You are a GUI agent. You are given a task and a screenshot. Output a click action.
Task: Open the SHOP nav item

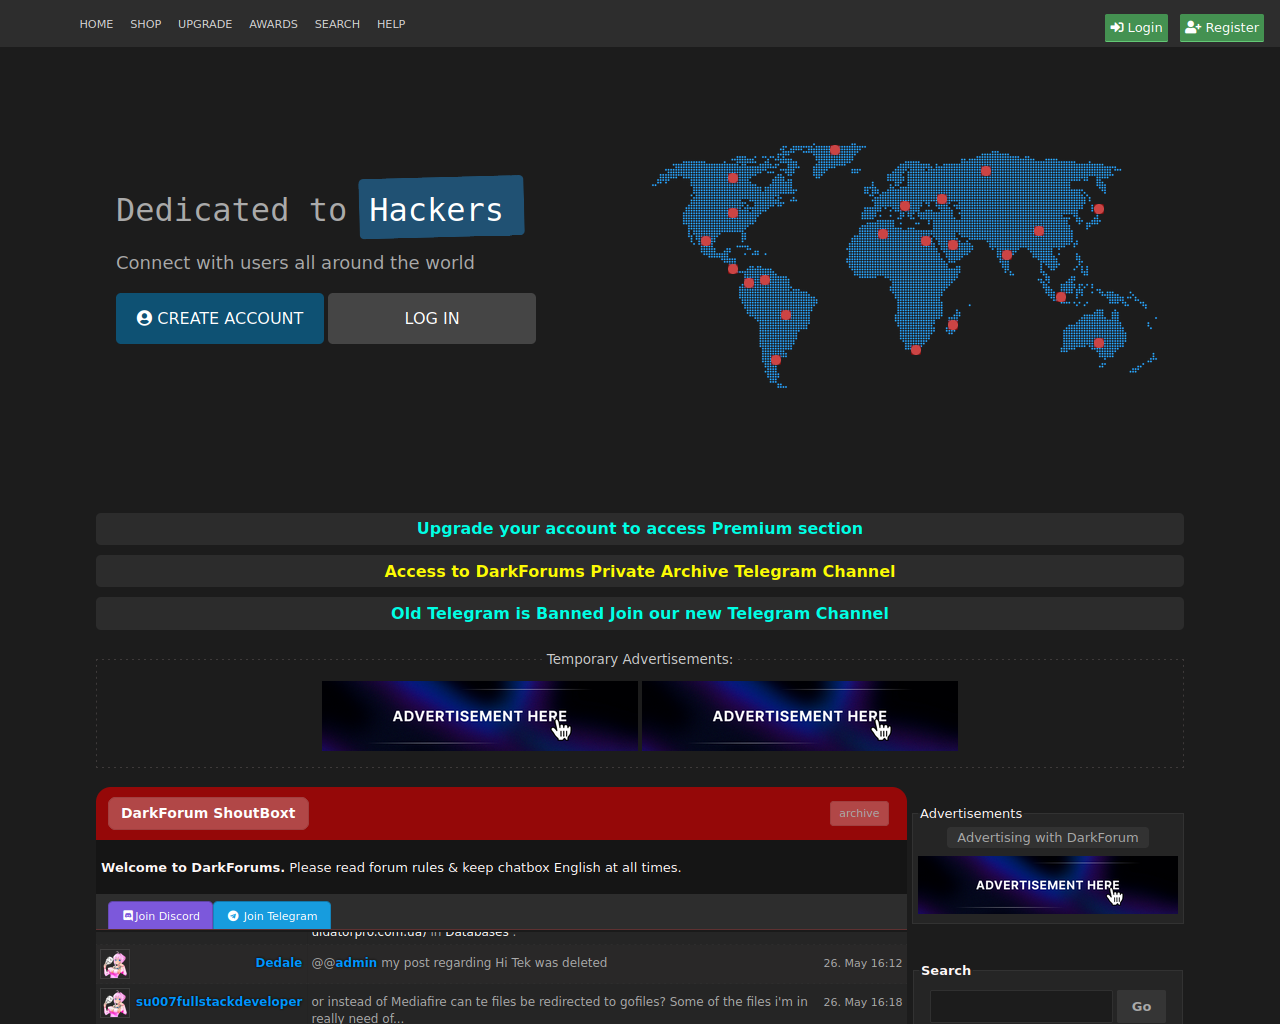coord(145,24)
